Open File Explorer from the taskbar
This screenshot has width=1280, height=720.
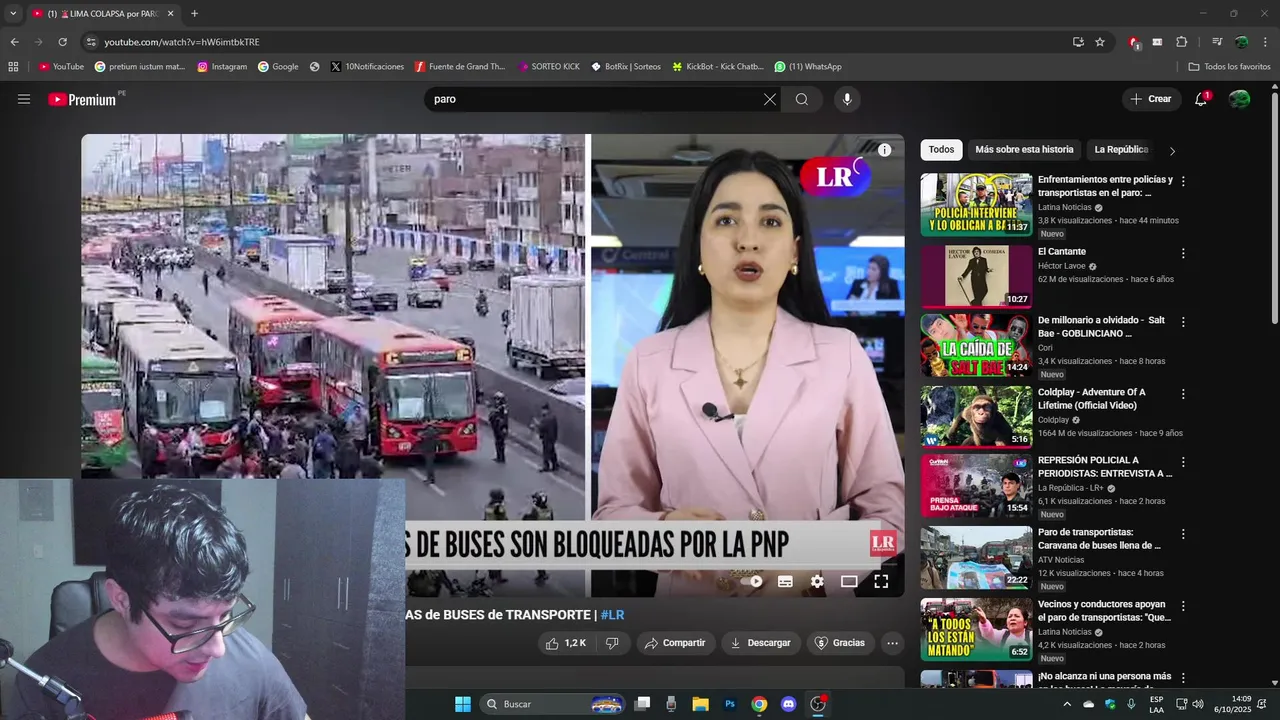[700, 704]
